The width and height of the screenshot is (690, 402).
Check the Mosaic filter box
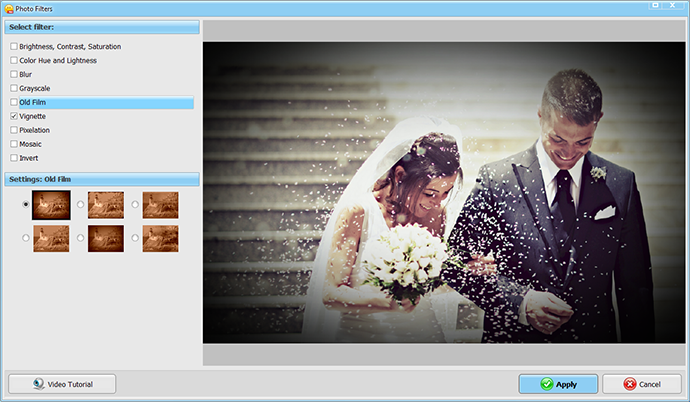pos(14,144)
